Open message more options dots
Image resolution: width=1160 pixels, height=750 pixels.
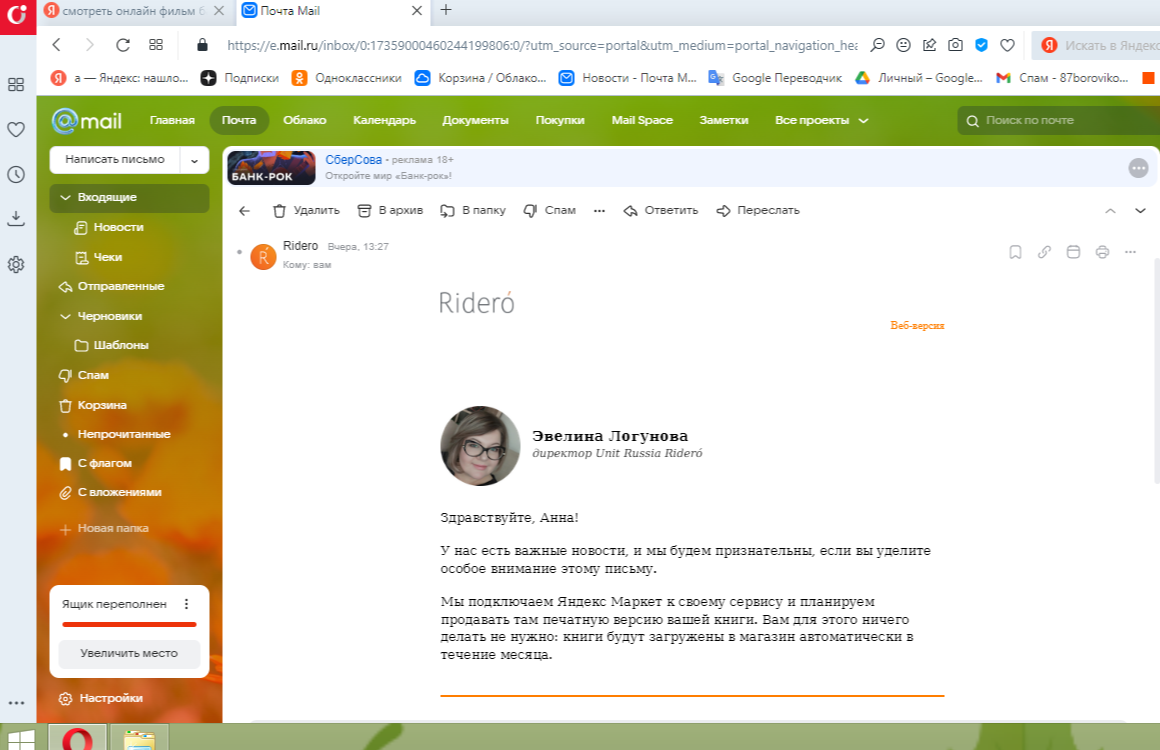coord(1130,252)
